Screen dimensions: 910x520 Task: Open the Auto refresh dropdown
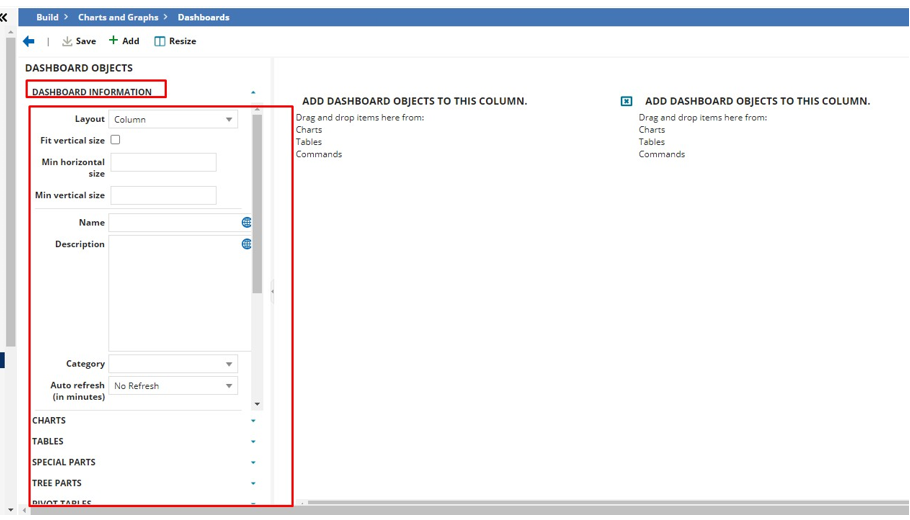pos(173,386)
